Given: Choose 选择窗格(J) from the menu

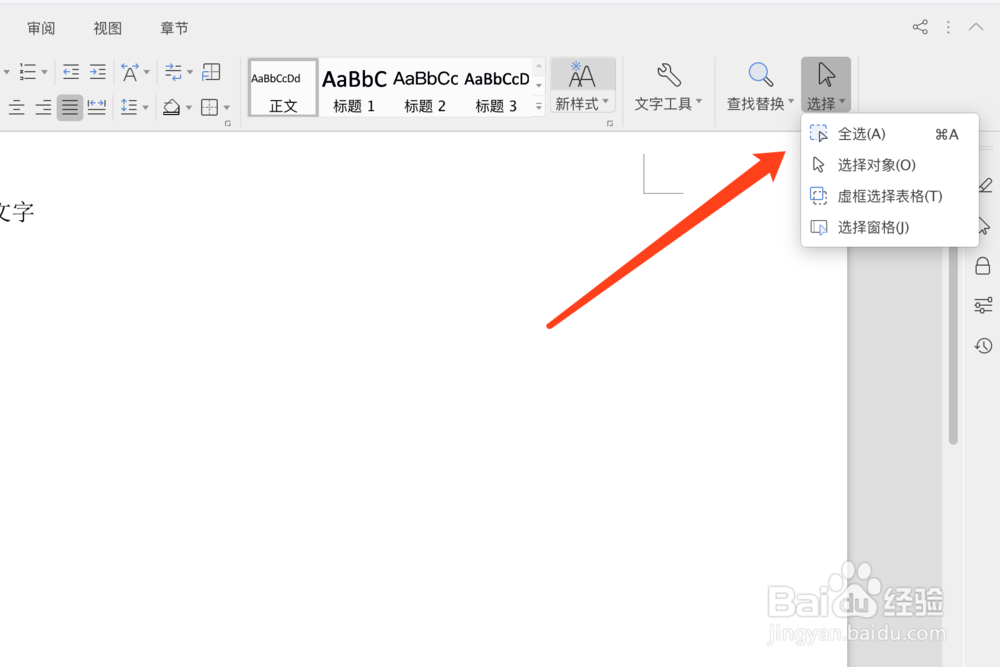Looking at the screenshot, I should (890, 227).
